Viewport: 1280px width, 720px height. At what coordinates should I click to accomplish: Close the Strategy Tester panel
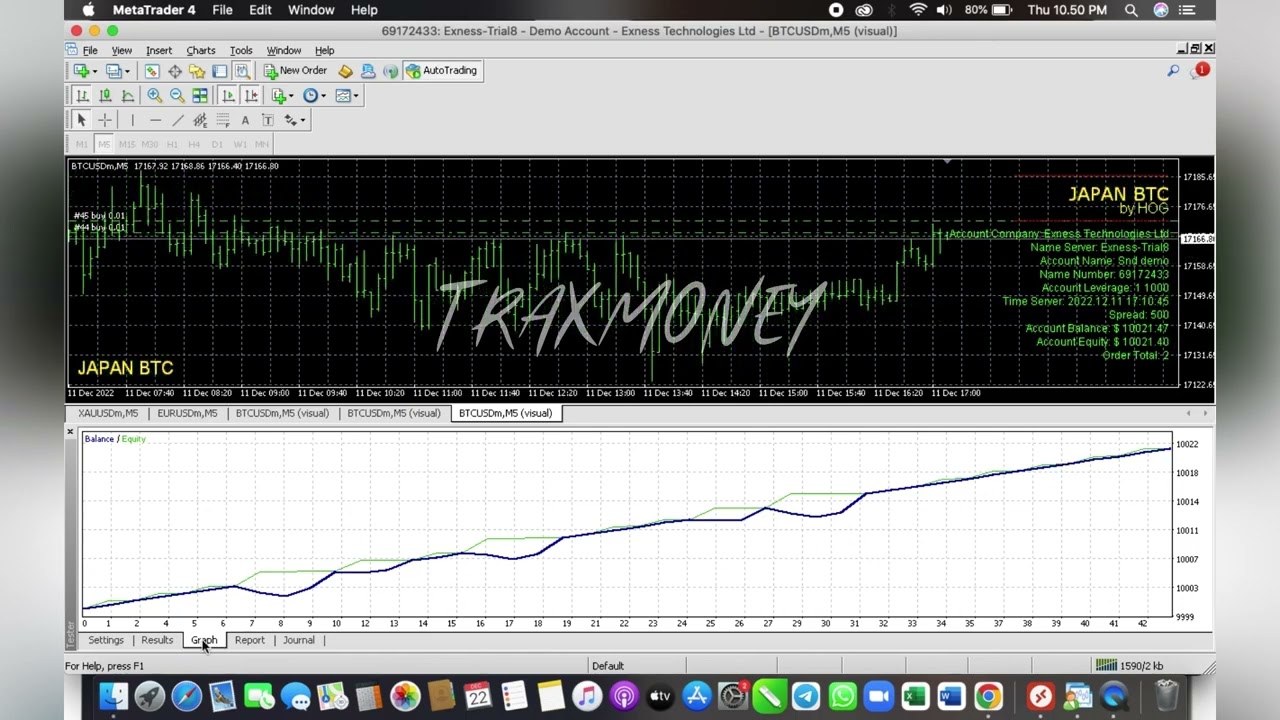click(x=70, y=432)
